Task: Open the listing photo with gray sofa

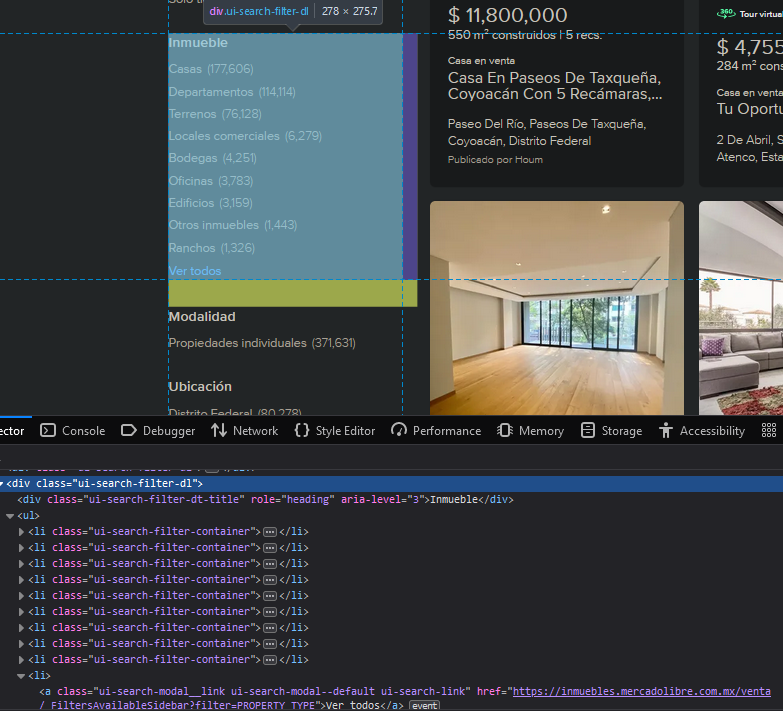Action: (x=741, y=308)
